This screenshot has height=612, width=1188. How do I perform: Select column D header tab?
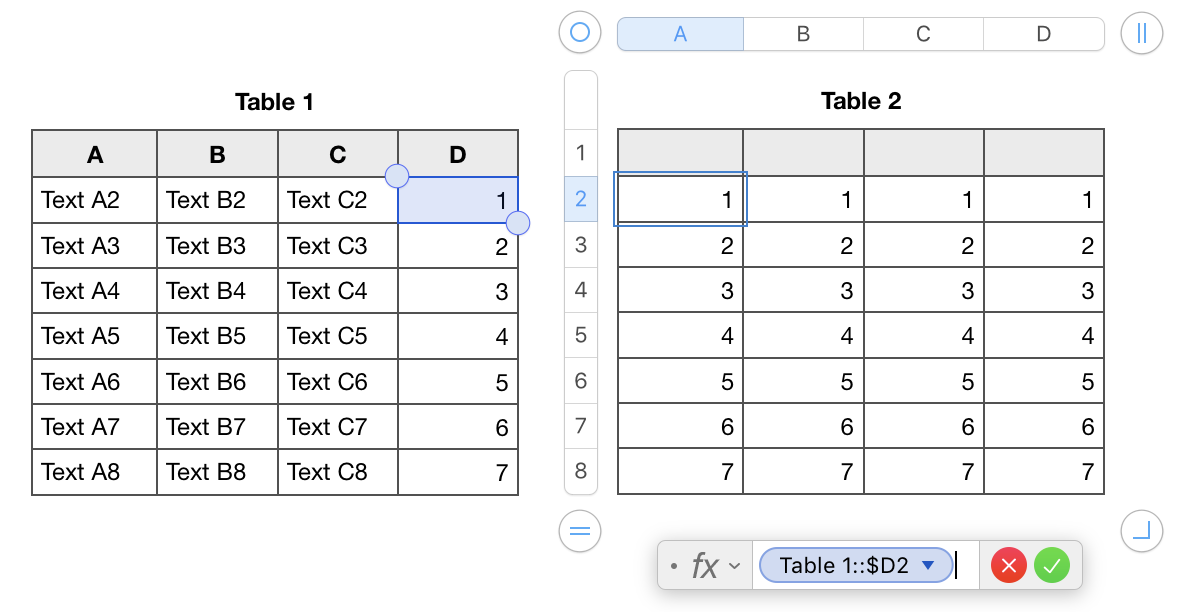[x=1043, y=34]
